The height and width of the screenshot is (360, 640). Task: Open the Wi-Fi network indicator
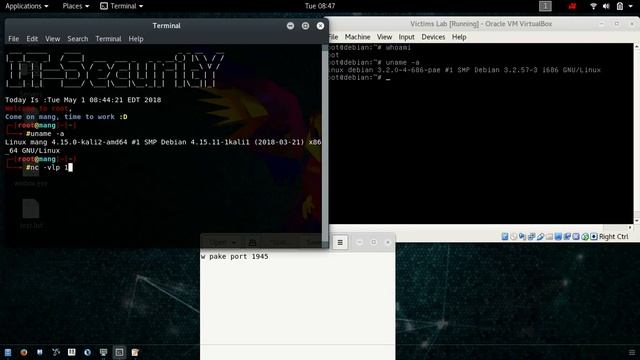(593, 6)
